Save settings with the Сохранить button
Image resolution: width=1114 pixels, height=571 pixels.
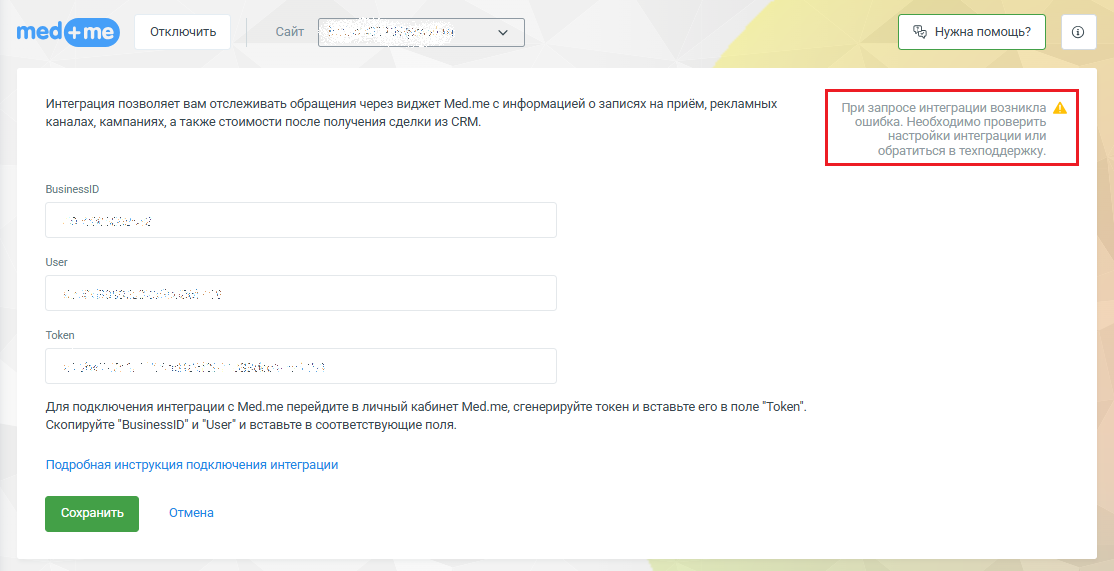[x=92, y=513]
